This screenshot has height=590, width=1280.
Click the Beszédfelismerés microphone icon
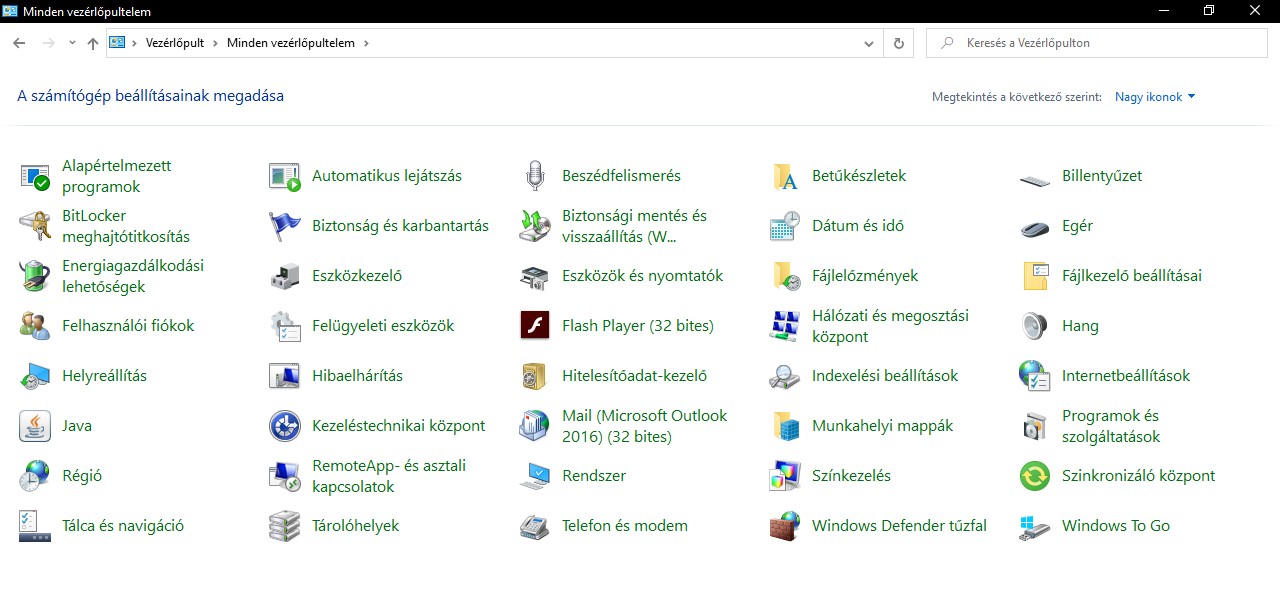(x=535, y=176)
